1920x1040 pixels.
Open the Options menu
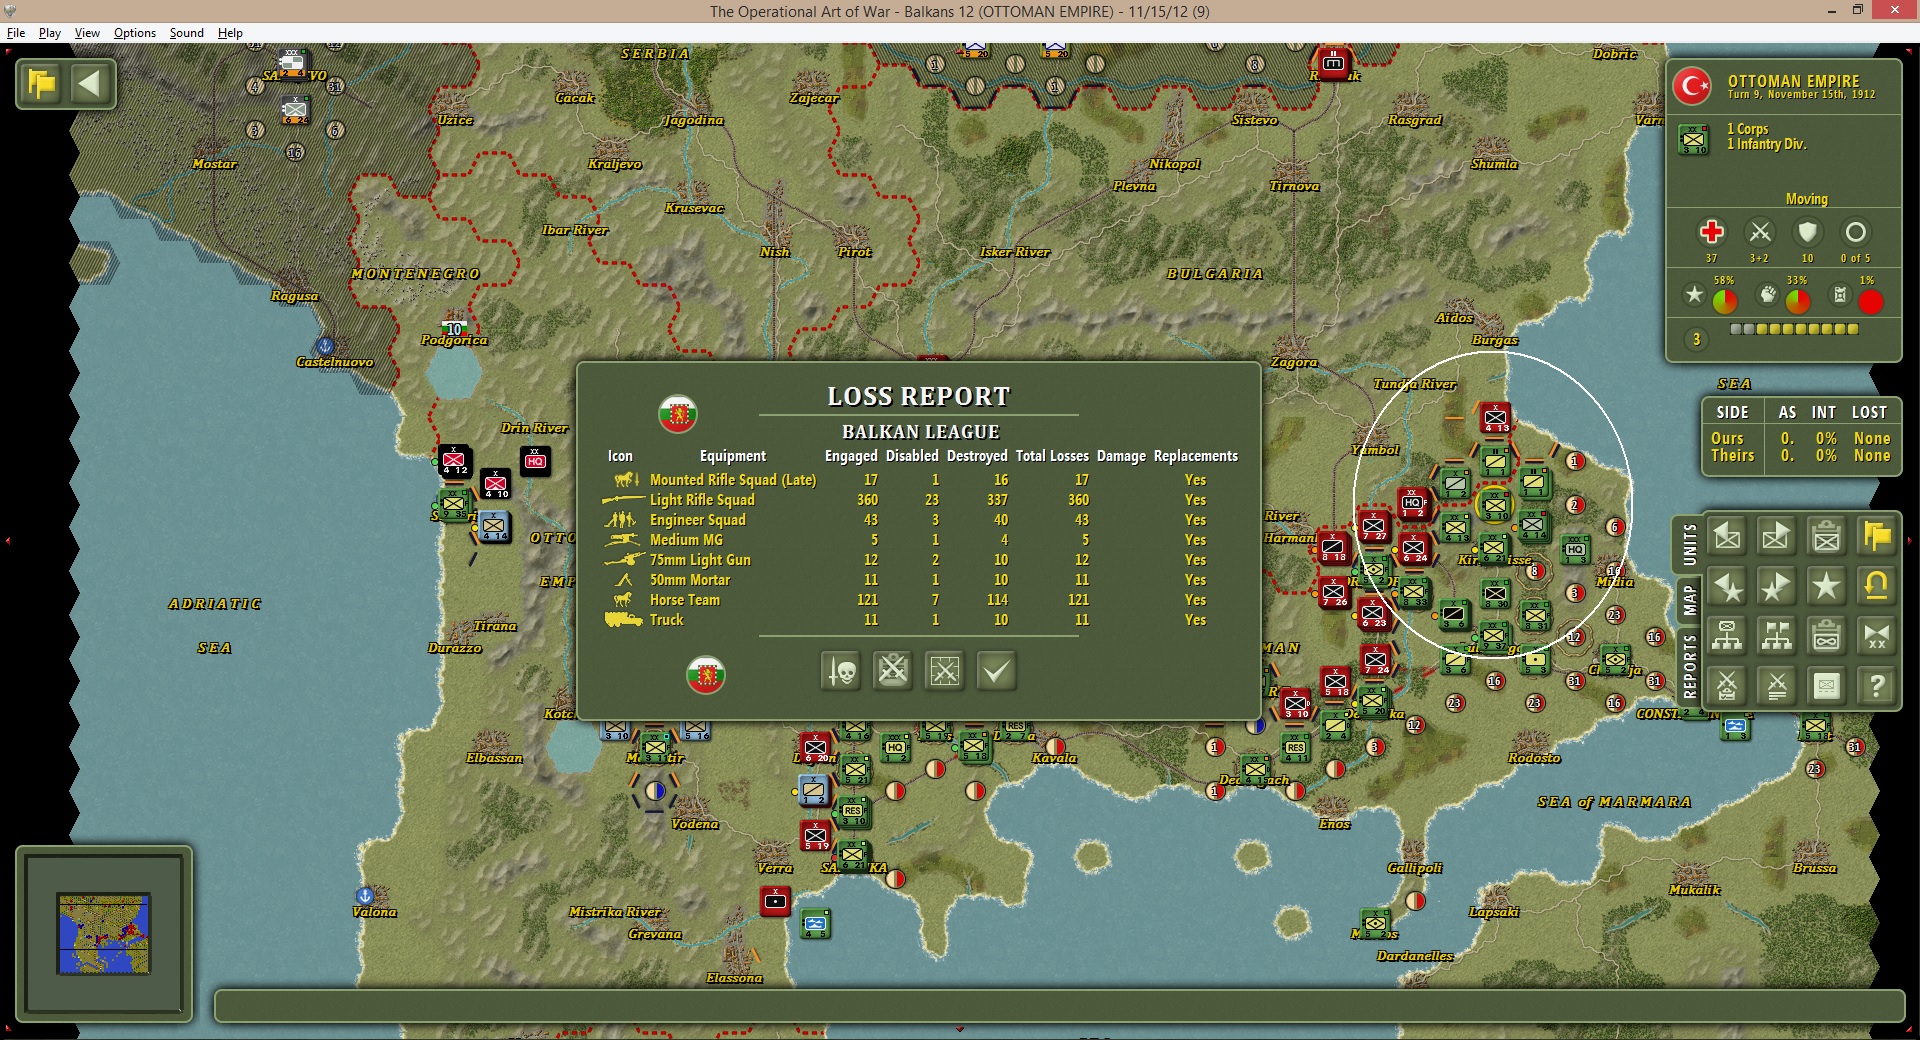135,33
